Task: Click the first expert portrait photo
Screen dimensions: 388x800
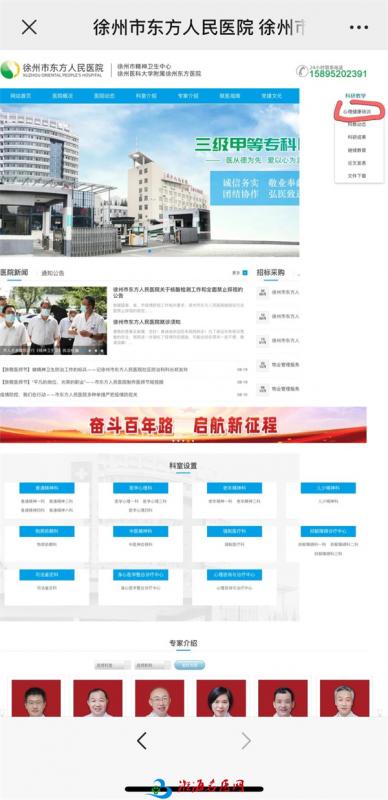Action: coord(36,698)
